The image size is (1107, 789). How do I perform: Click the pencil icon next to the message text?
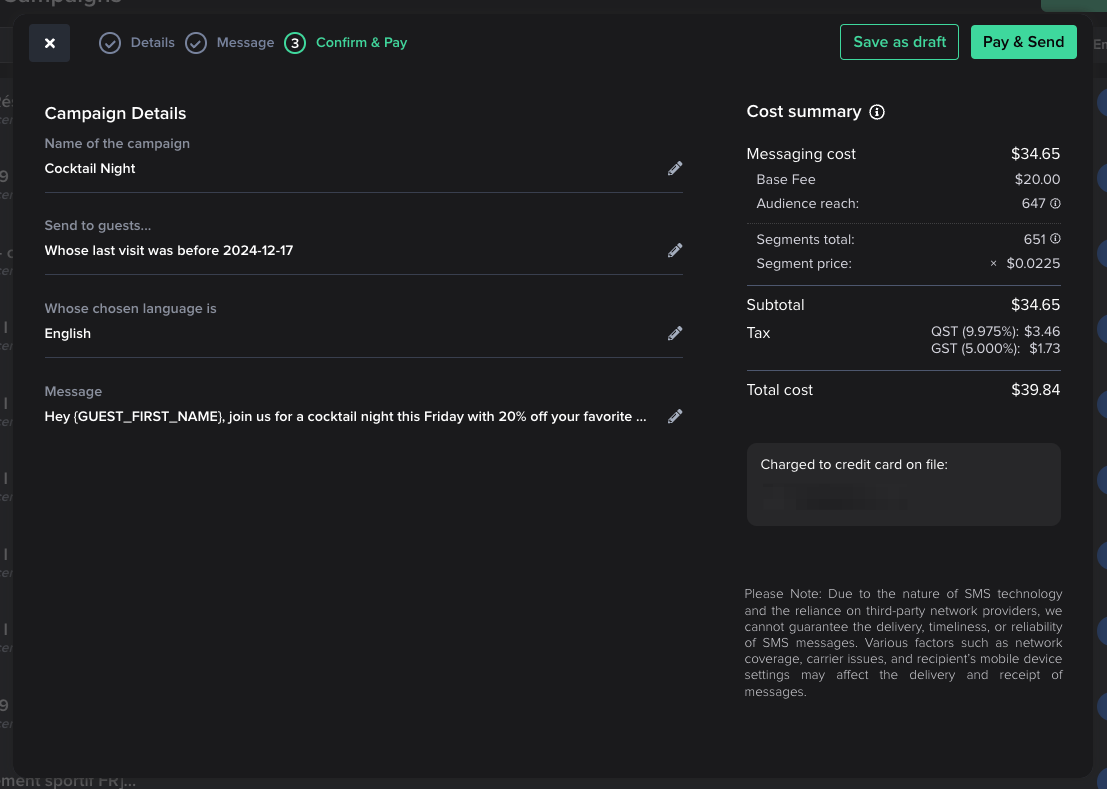click(x=675, y=416)
